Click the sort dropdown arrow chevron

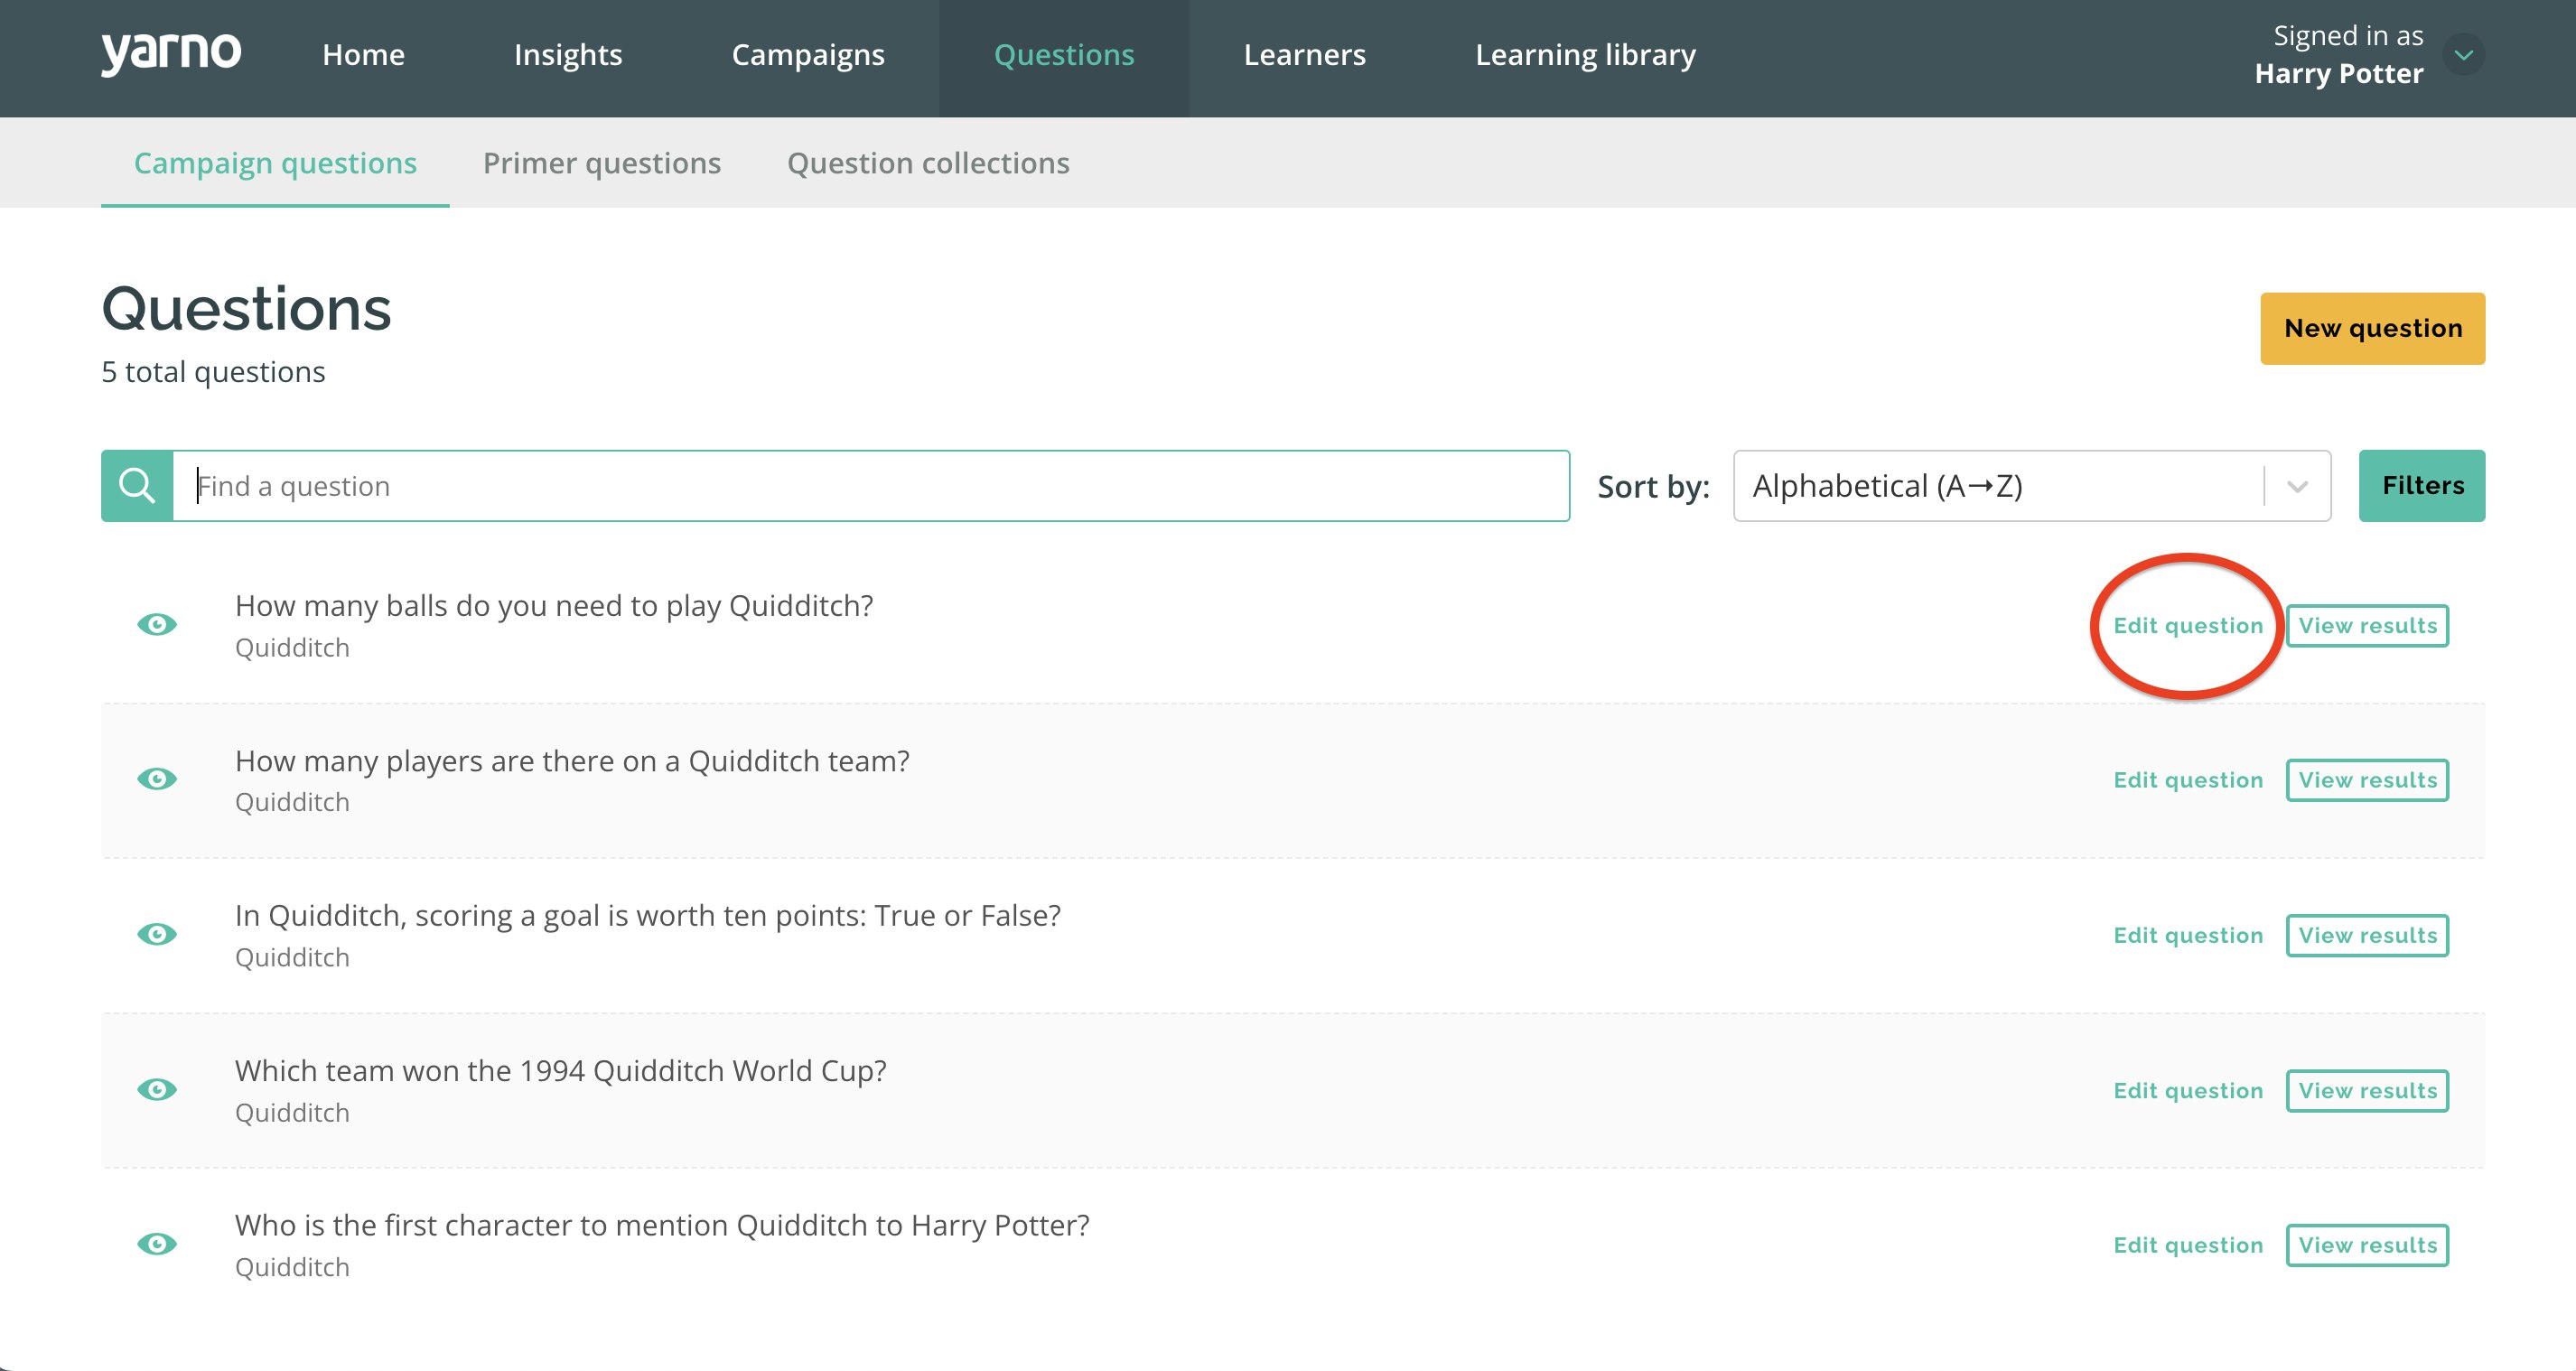pyautogui.click(x=2298, y=487)
